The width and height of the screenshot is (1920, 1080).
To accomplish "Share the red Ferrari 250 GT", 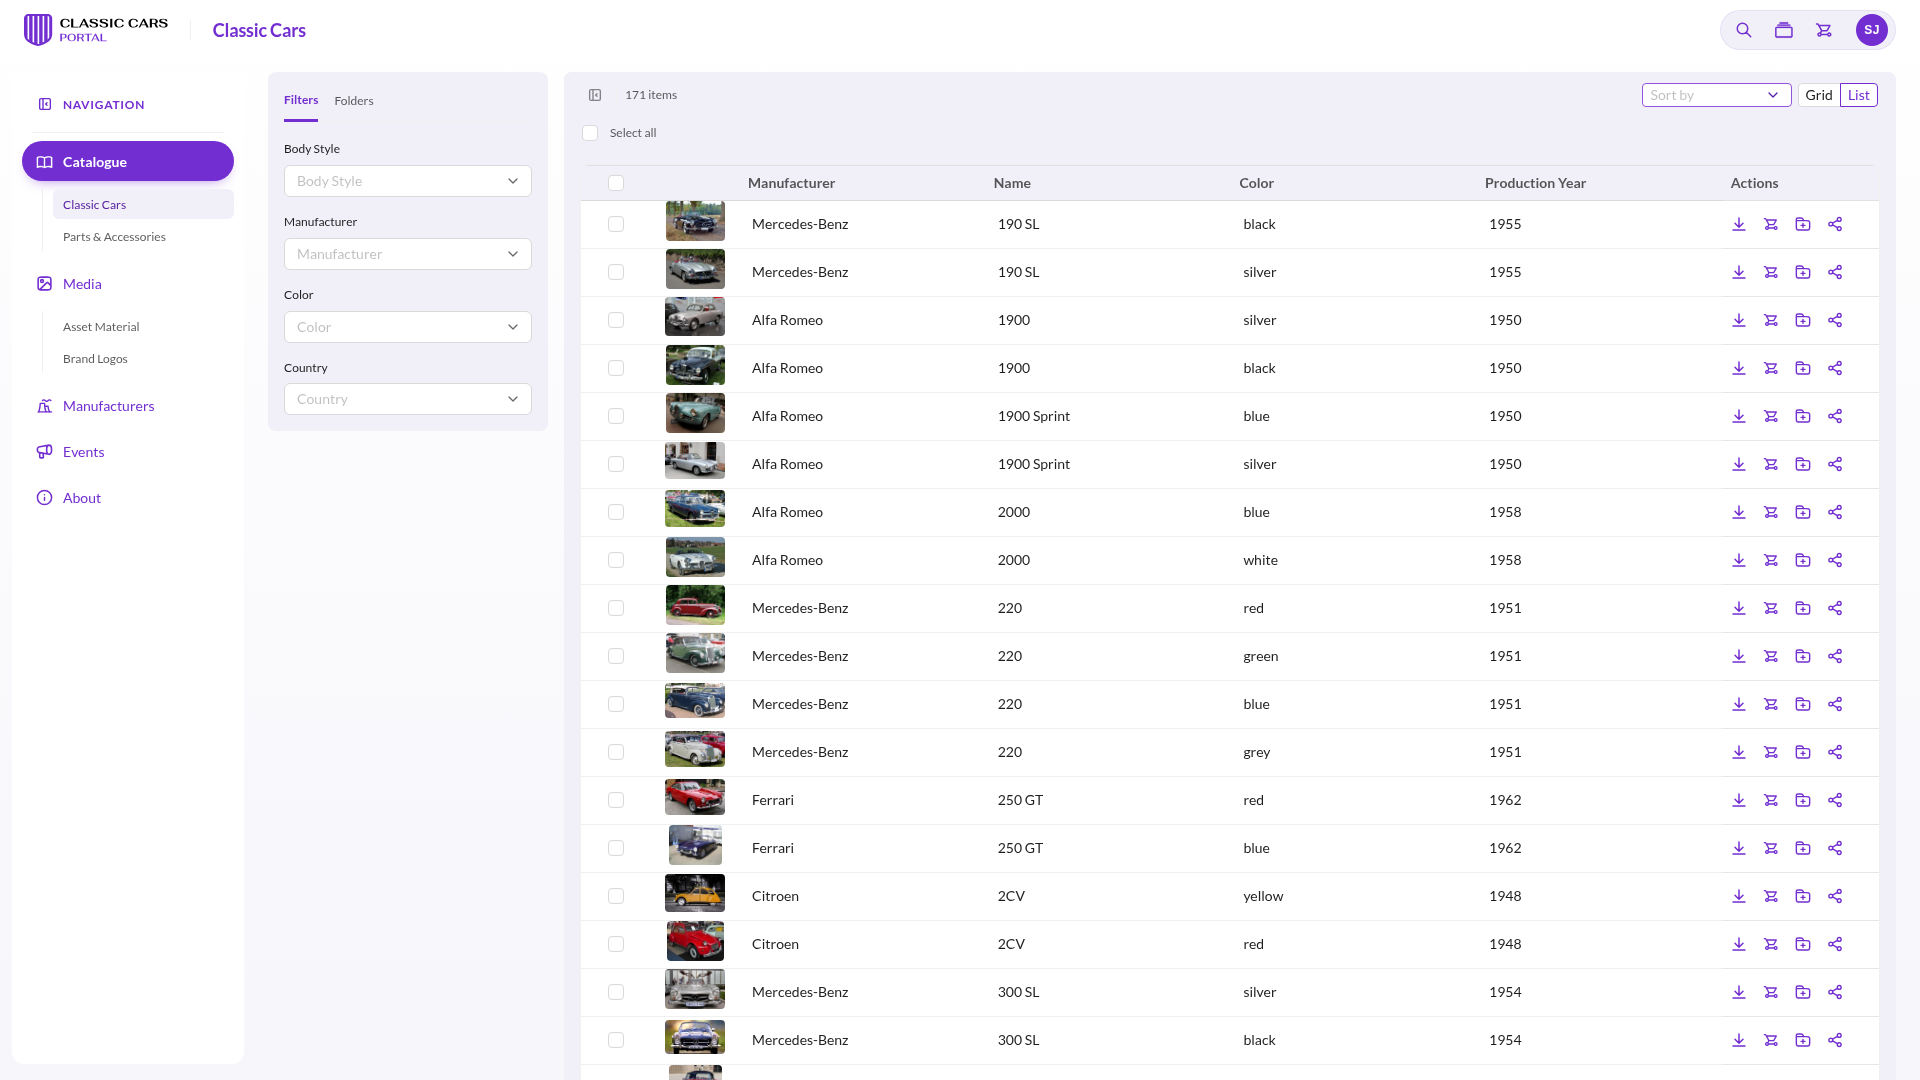I will (x=1835, y=800).
